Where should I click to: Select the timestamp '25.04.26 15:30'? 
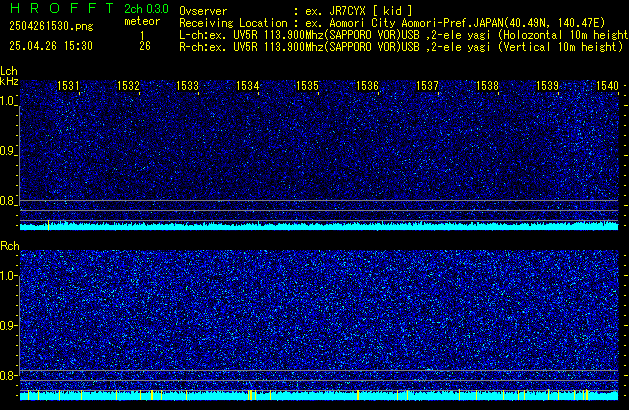click(x=51, y=46)
